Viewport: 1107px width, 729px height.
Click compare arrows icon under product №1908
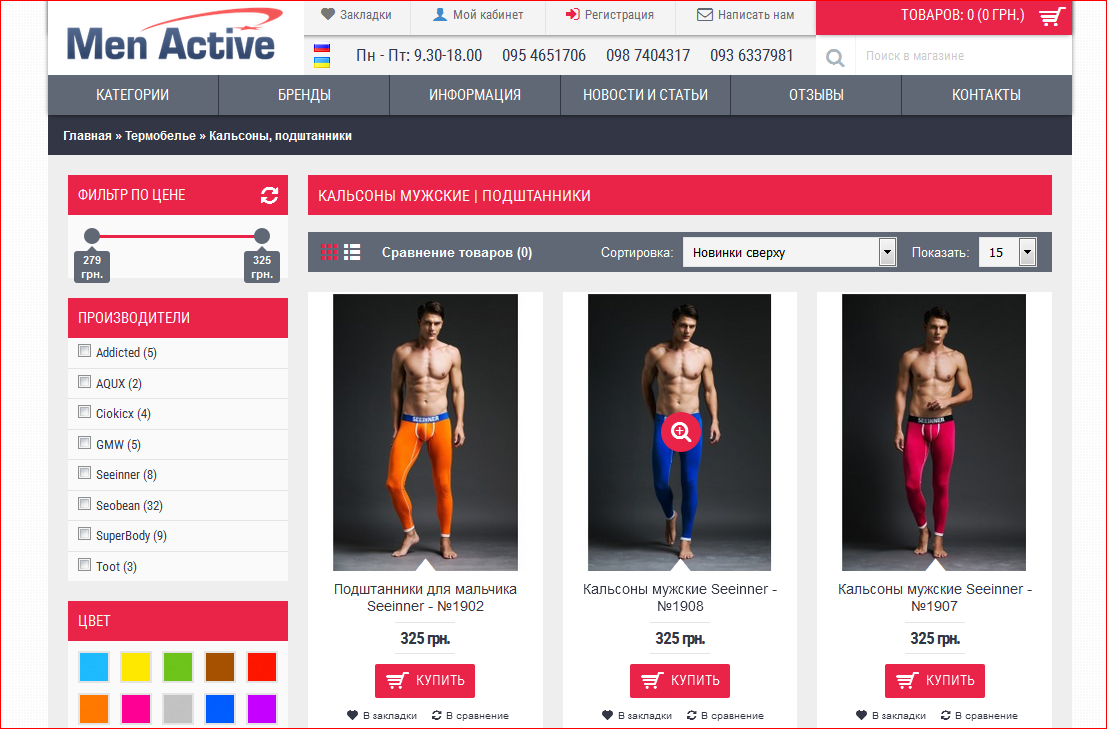click(692, 715)
